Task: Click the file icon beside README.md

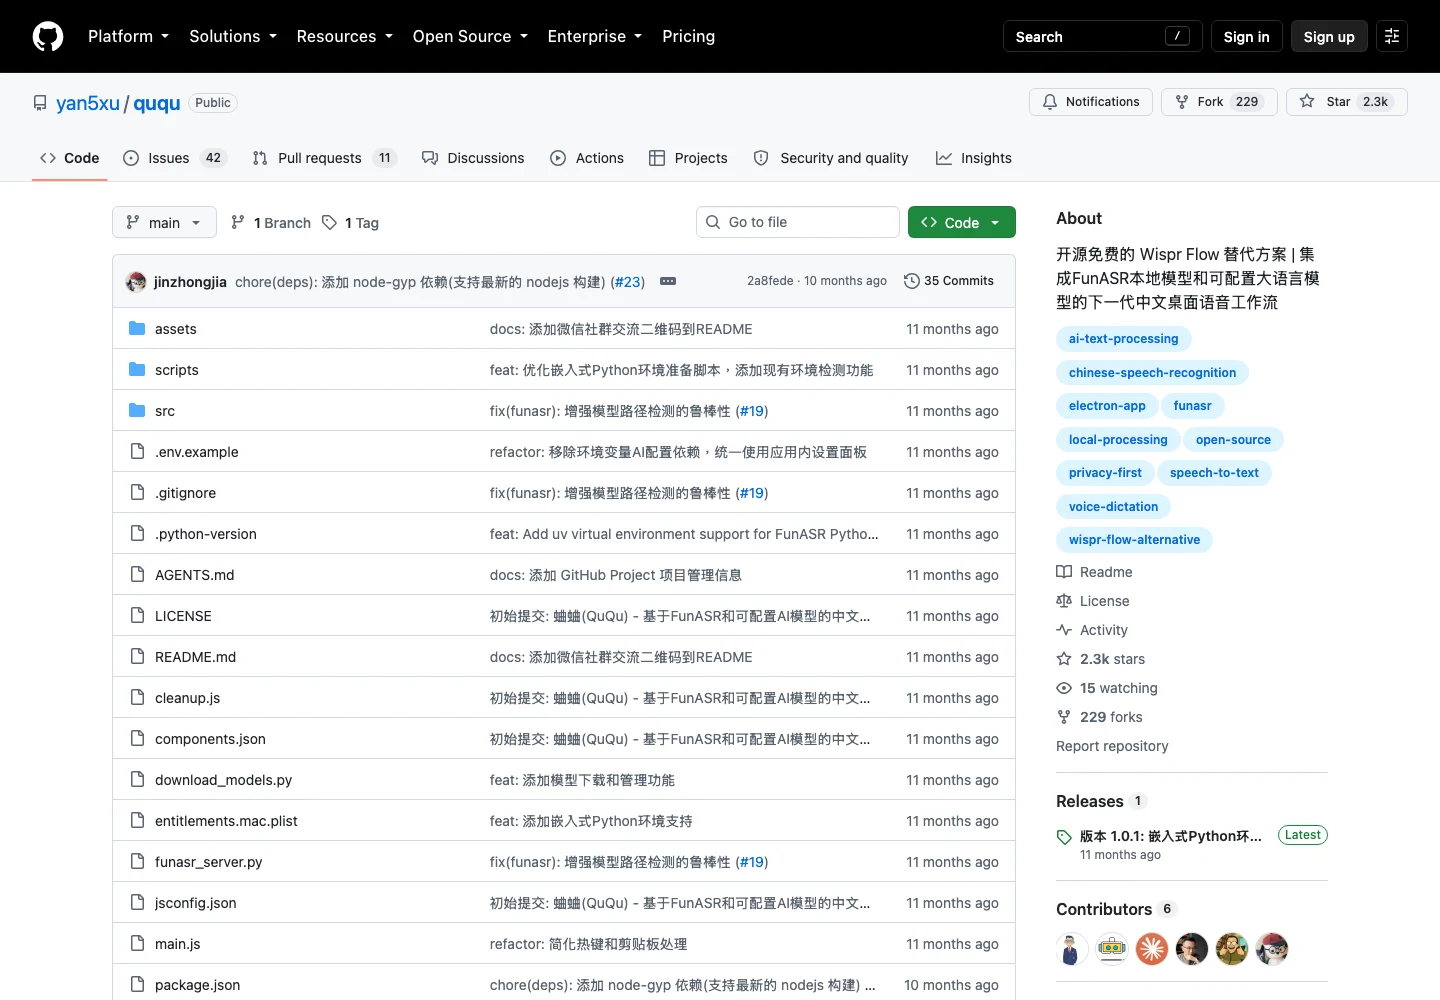Action: [137, 657]
